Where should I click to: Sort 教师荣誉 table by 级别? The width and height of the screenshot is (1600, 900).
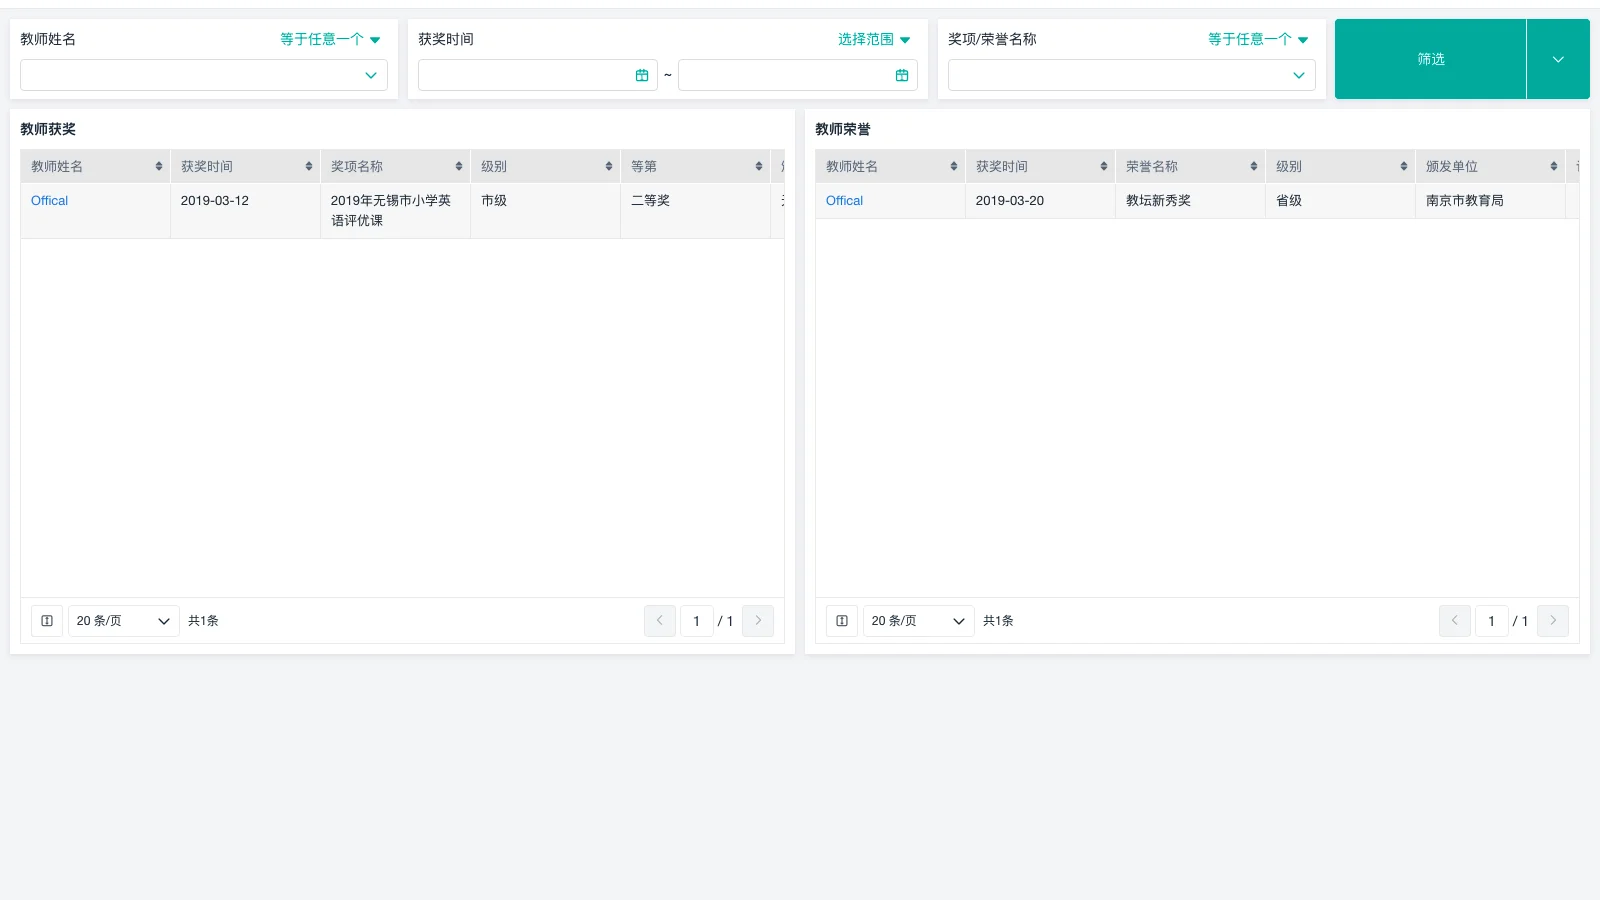pos(1404,166)
